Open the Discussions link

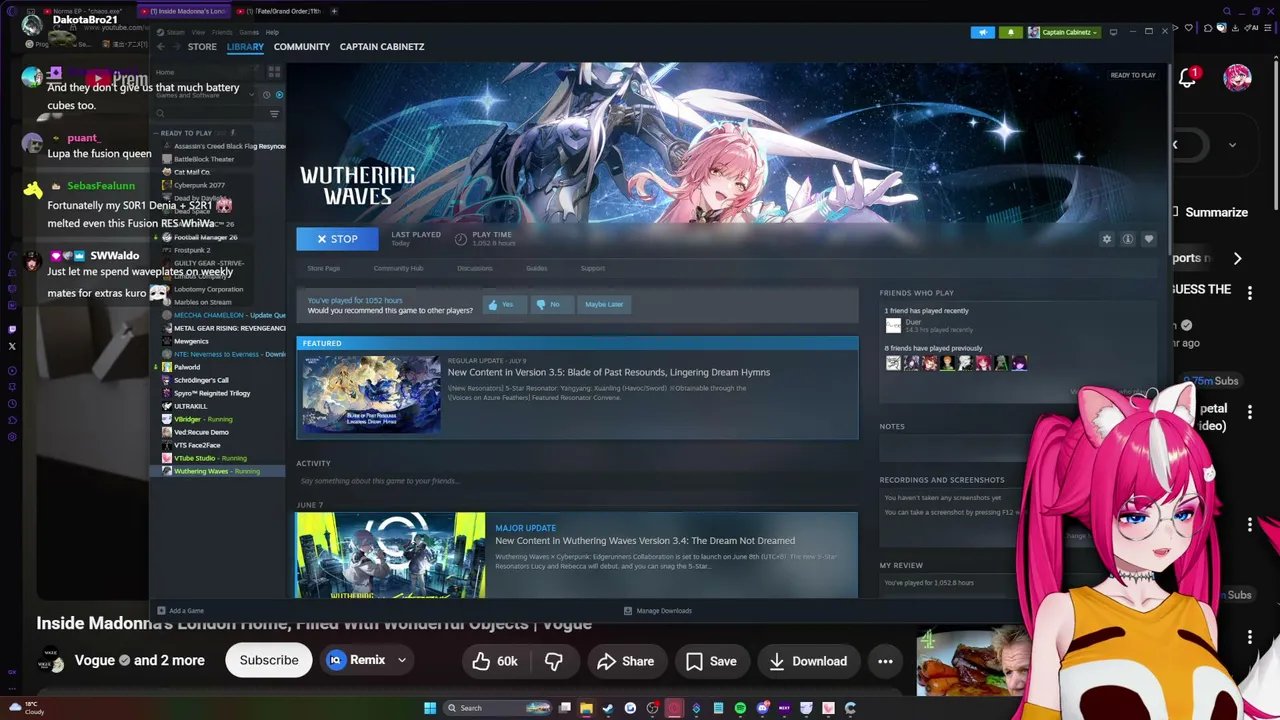(x=475, y=268)
